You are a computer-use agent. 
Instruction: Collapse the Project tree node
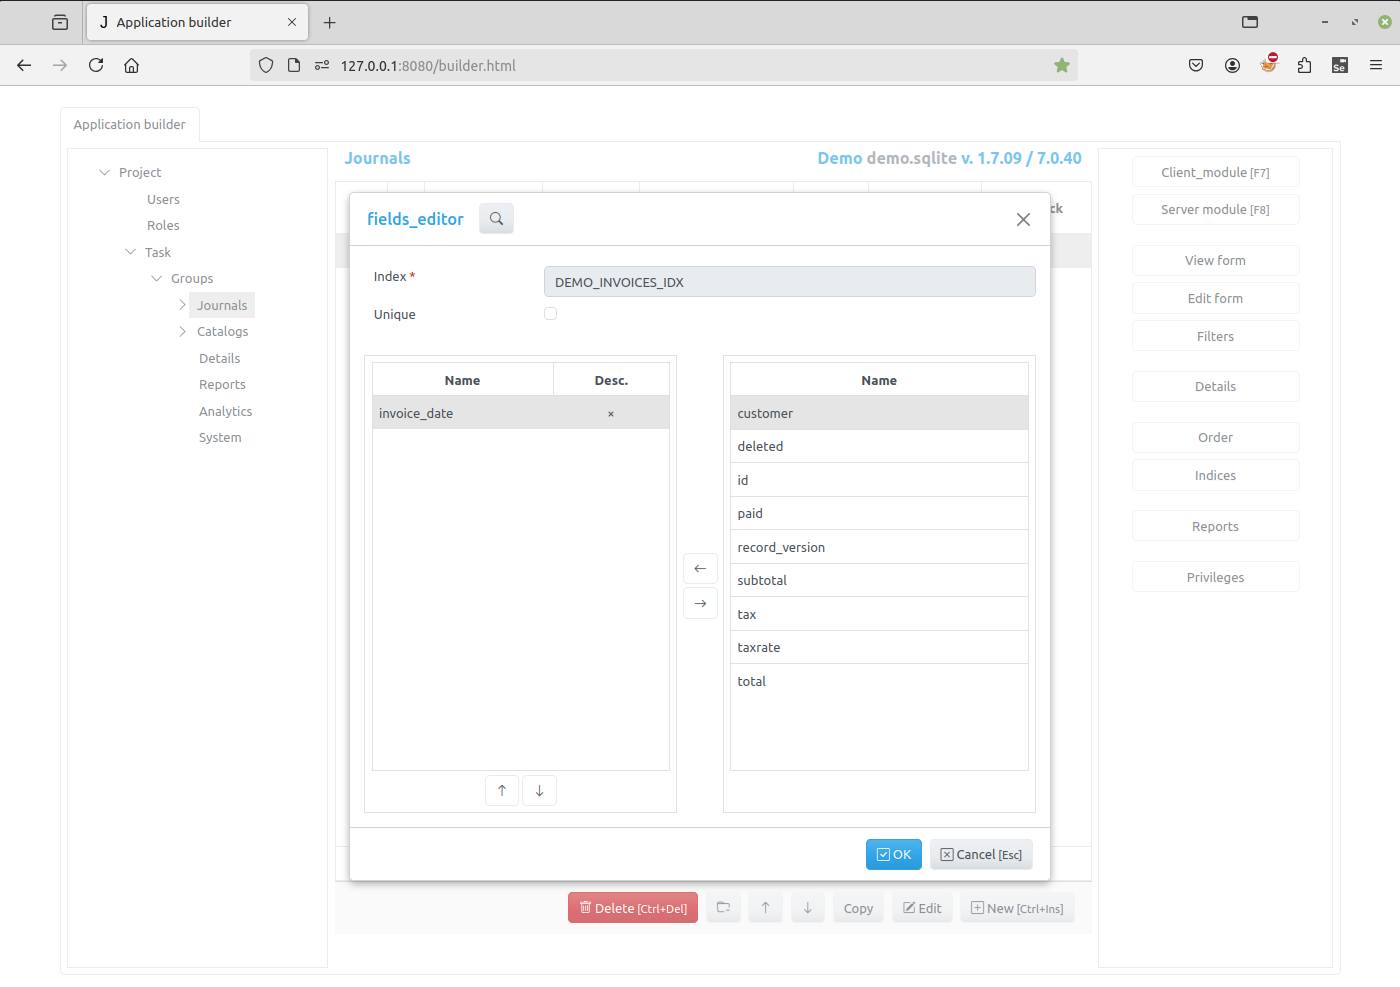coord(104,172)
